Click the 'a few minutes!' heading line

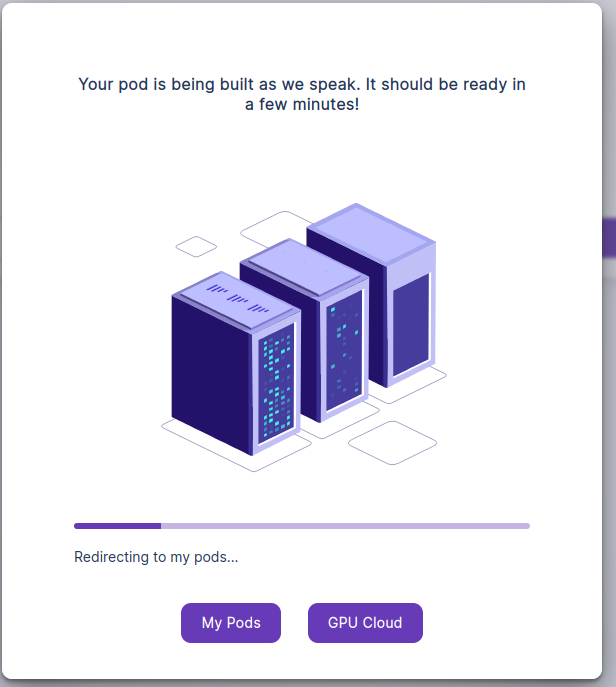point(302,104)
